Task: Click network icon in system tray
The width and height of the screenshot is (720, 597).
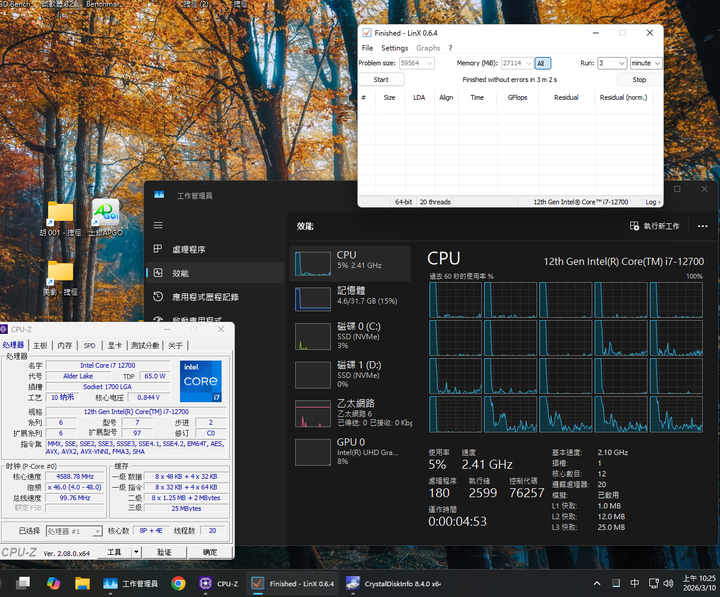Action: tap(653, 583)
